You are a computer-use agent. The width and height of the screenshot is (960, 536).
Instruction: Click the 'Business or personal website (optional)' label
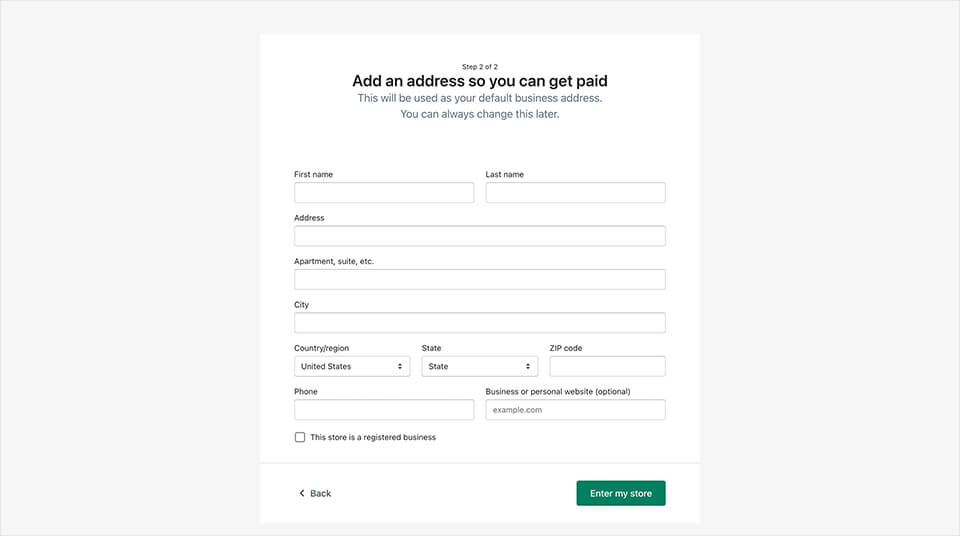(x=558, y=391)
